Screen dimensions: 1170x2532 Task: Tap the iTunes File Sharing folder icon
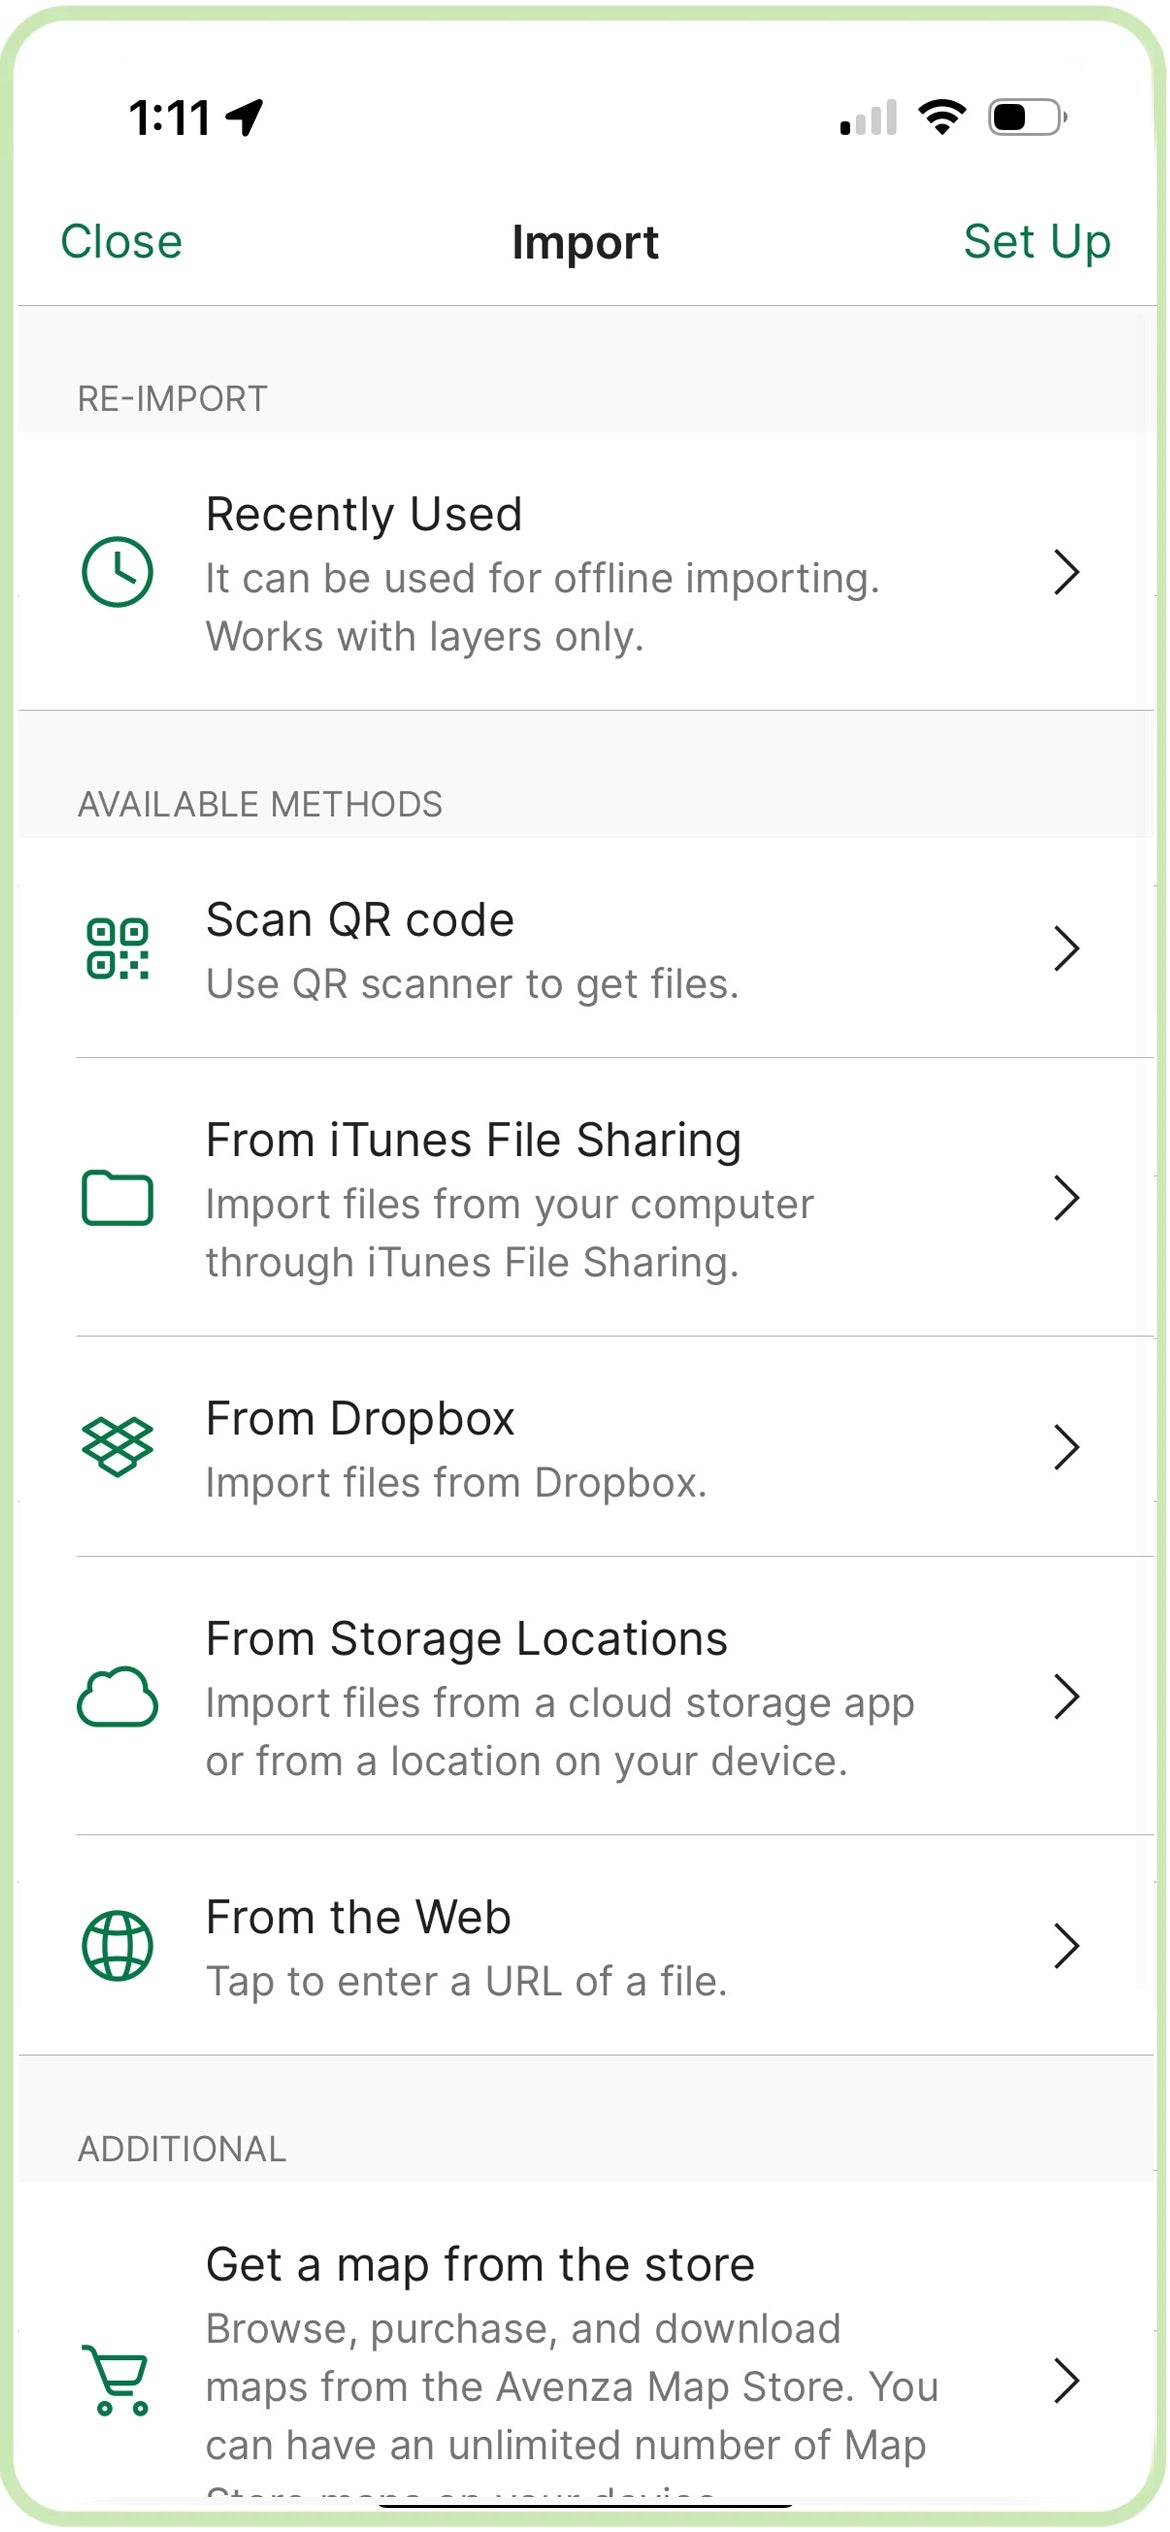(x=117, y=1197)
